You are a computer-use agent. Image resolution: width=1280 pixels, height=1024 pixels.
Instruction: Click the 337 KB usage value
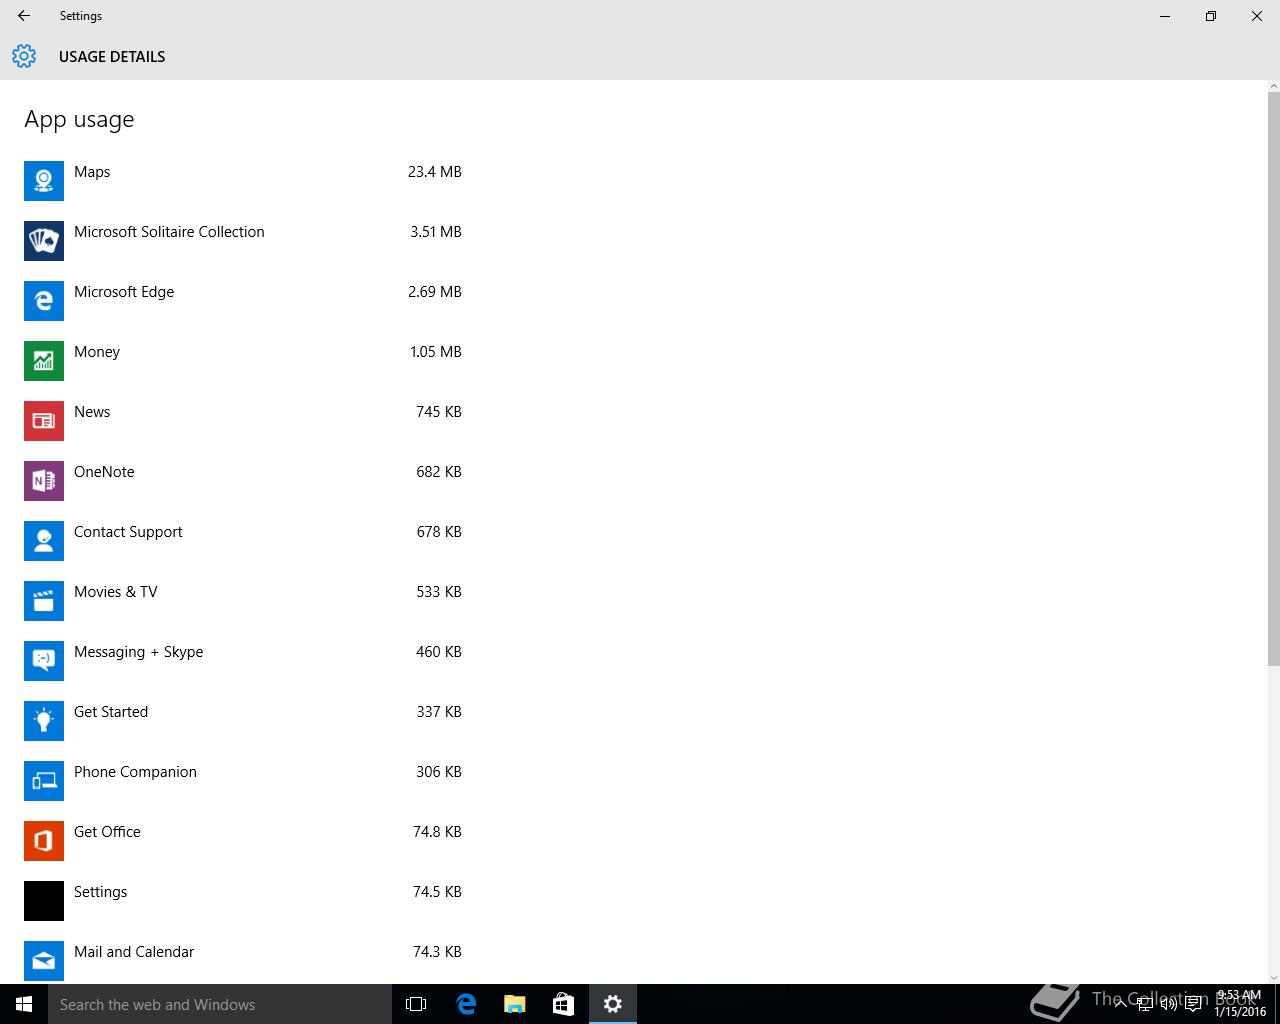coord(439,712)
